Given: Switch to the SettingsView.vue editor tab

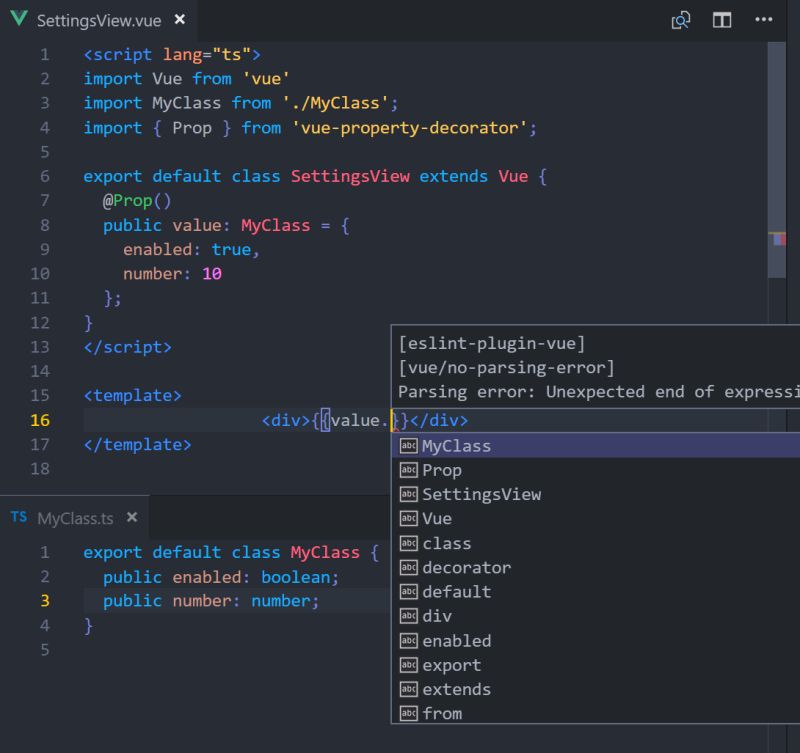Looking at the screenshot, I should [x=93, y=17].
